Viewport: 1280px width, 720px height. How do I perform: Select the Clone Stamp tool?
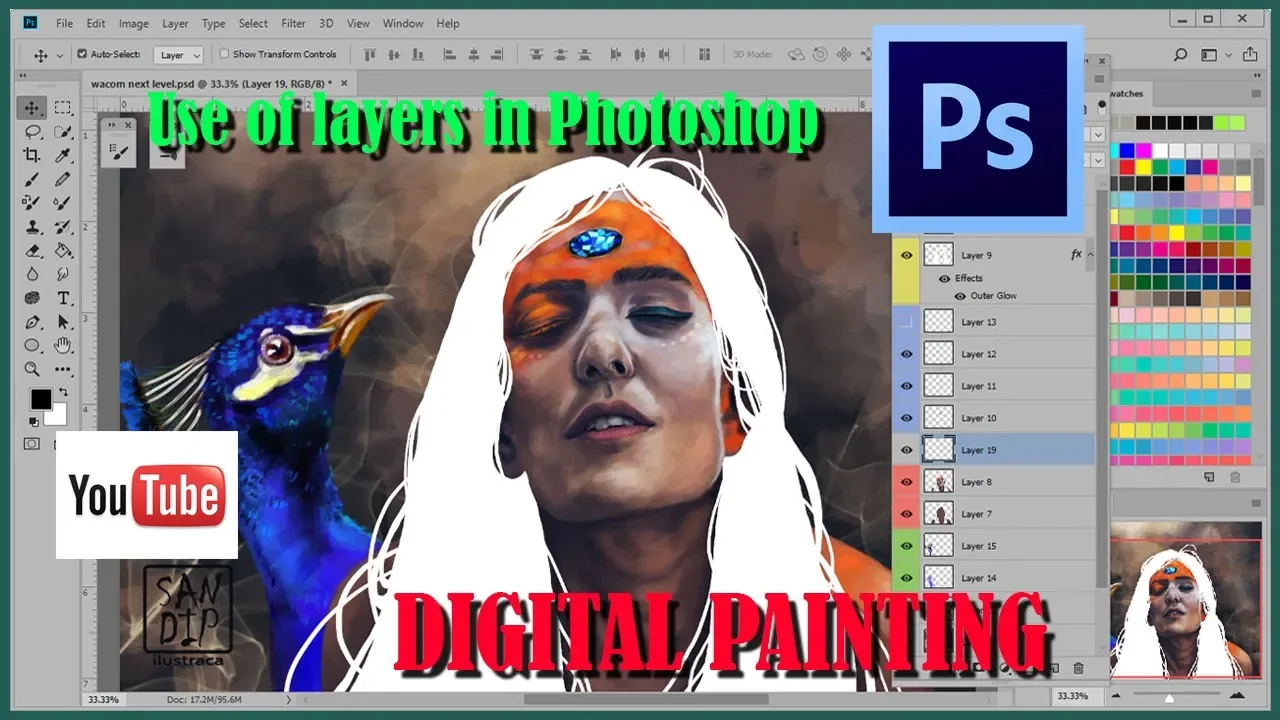tap(32, 227)
